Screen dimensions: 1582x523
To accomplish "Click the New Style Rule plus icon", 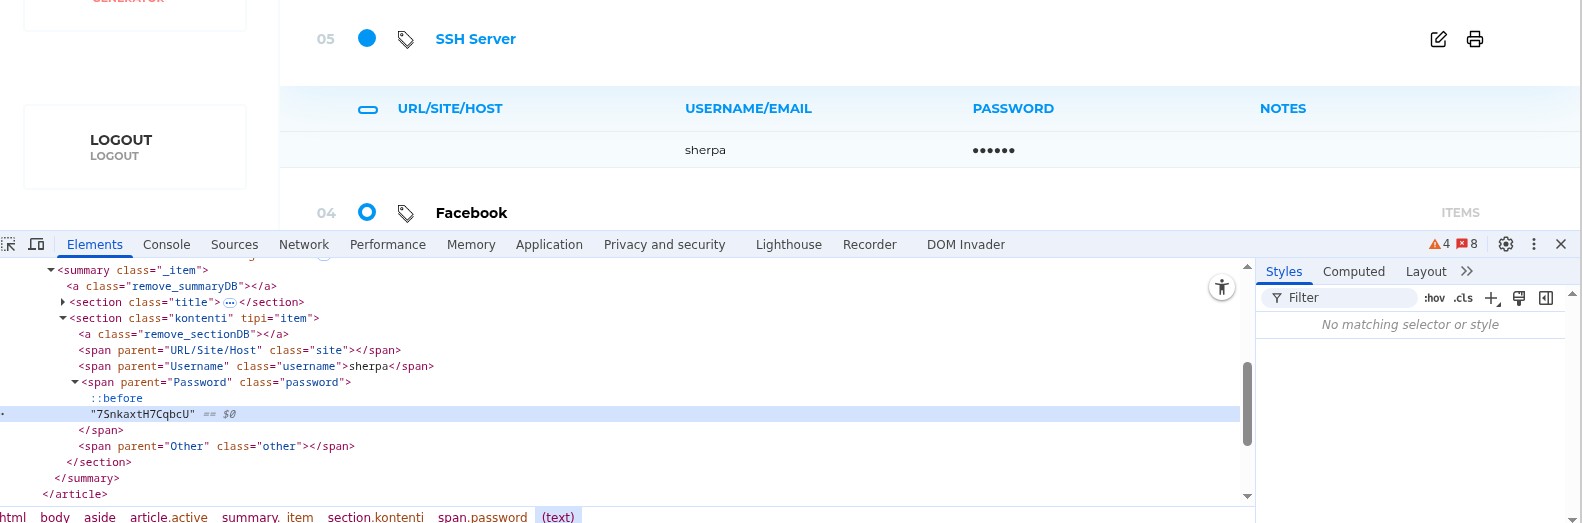I will (1492, 298).
